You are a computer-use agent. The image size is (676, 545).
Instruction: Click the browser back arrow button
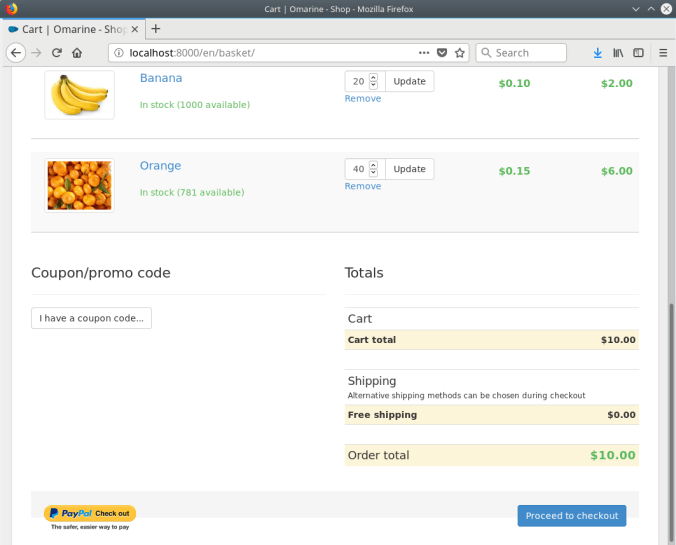[x=16, y=53]
